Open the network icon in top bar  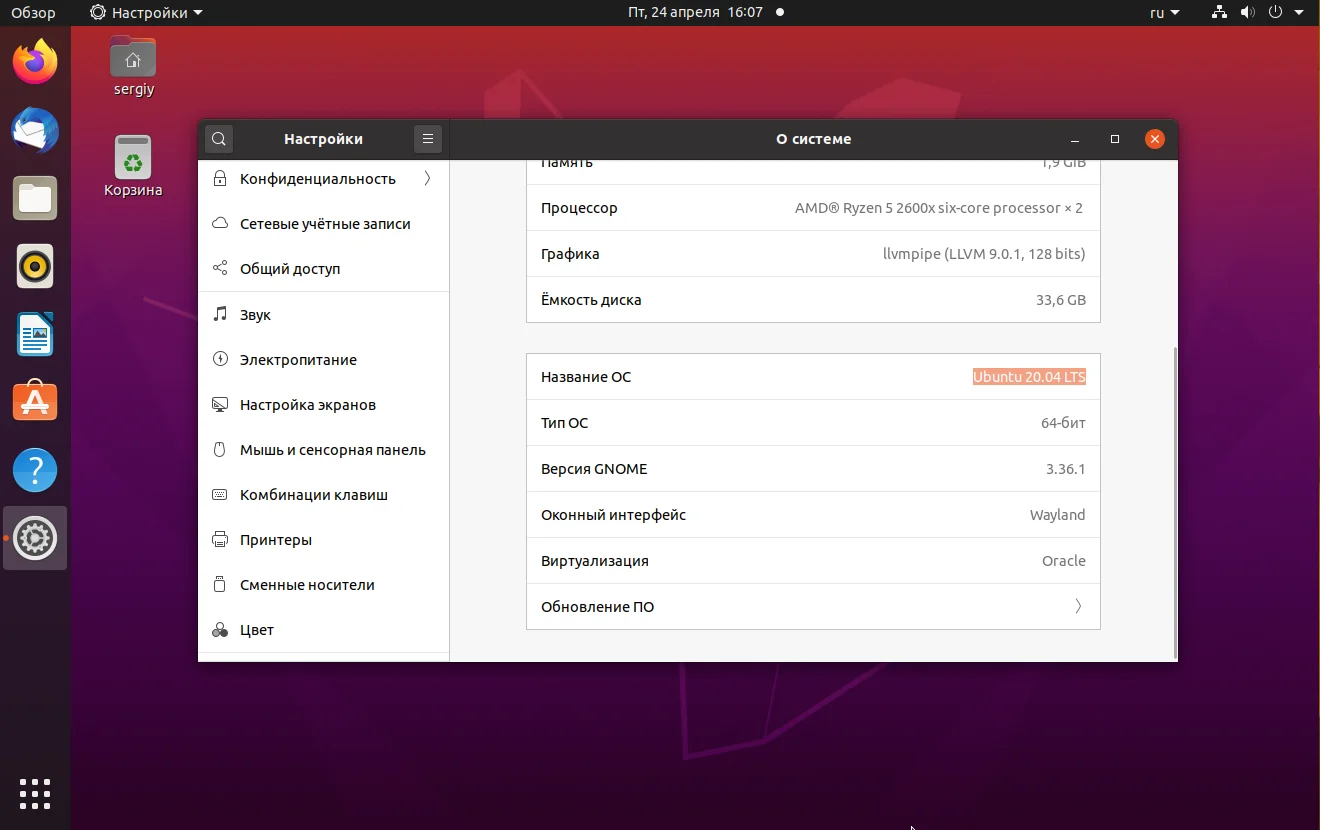click(1219, 13)
